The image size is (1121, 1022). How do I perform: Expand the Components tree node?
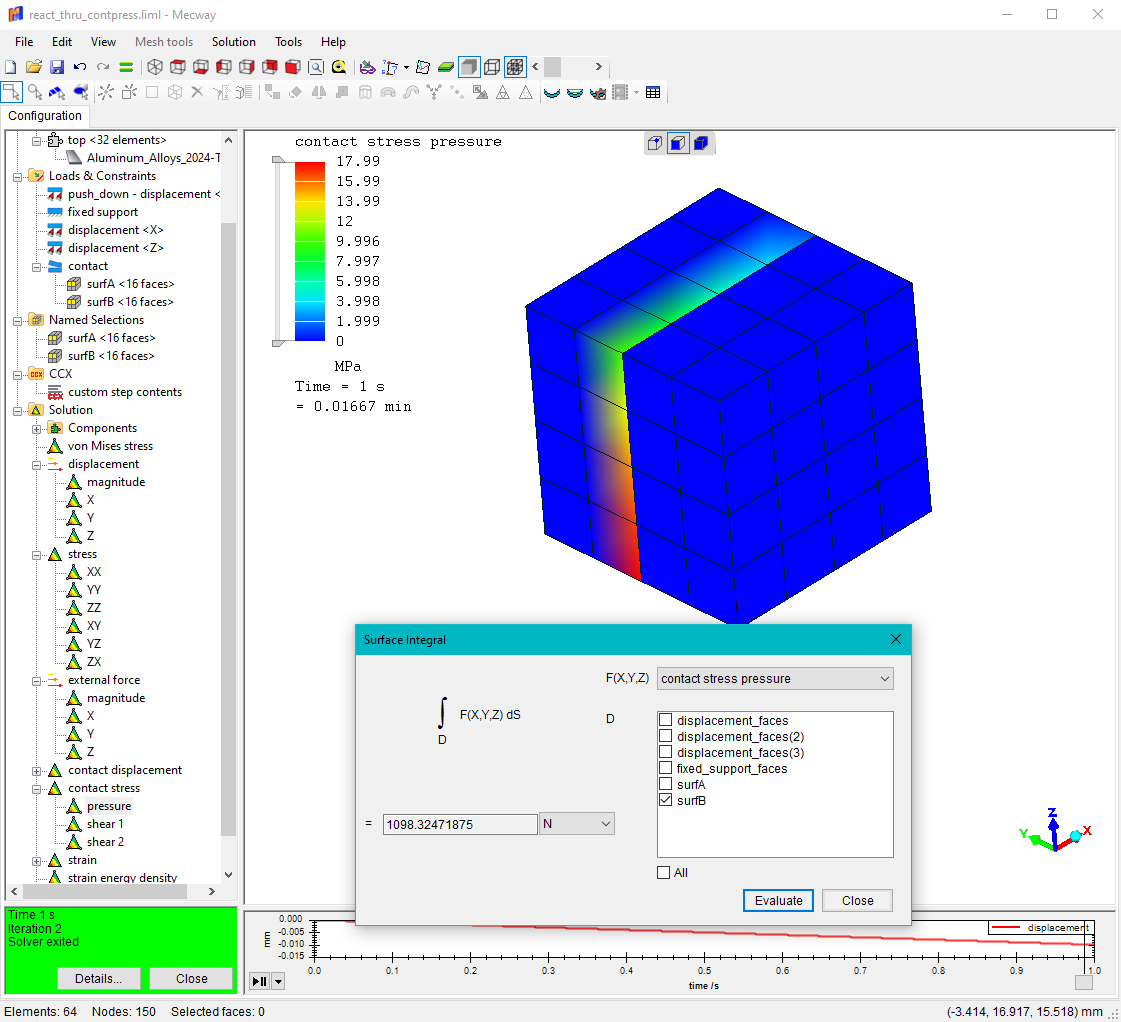click(x=36, y=429)
